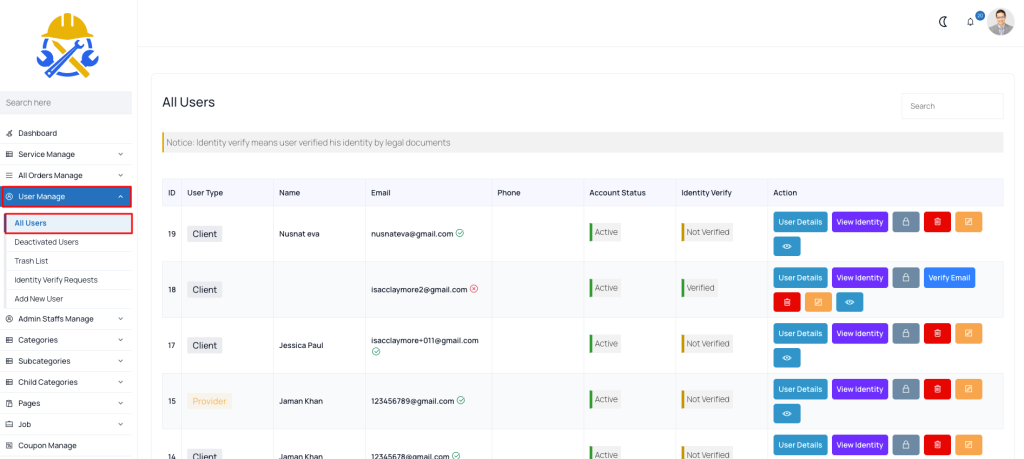Click verified check under isacclaymore+011@gmail.com
Image resolution: width=1024 pixels, height=459 pixels.
[x=376, y=351]
